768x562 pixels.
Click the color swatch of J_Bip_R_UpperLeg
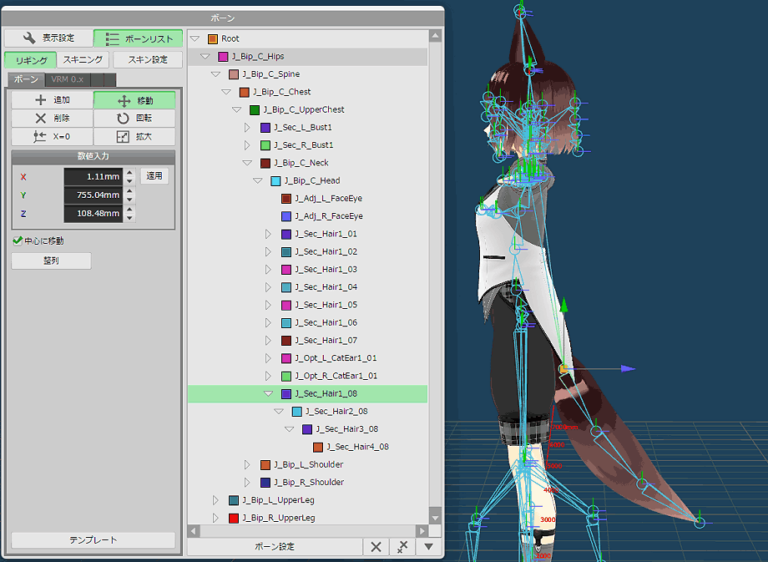point(233,518)
